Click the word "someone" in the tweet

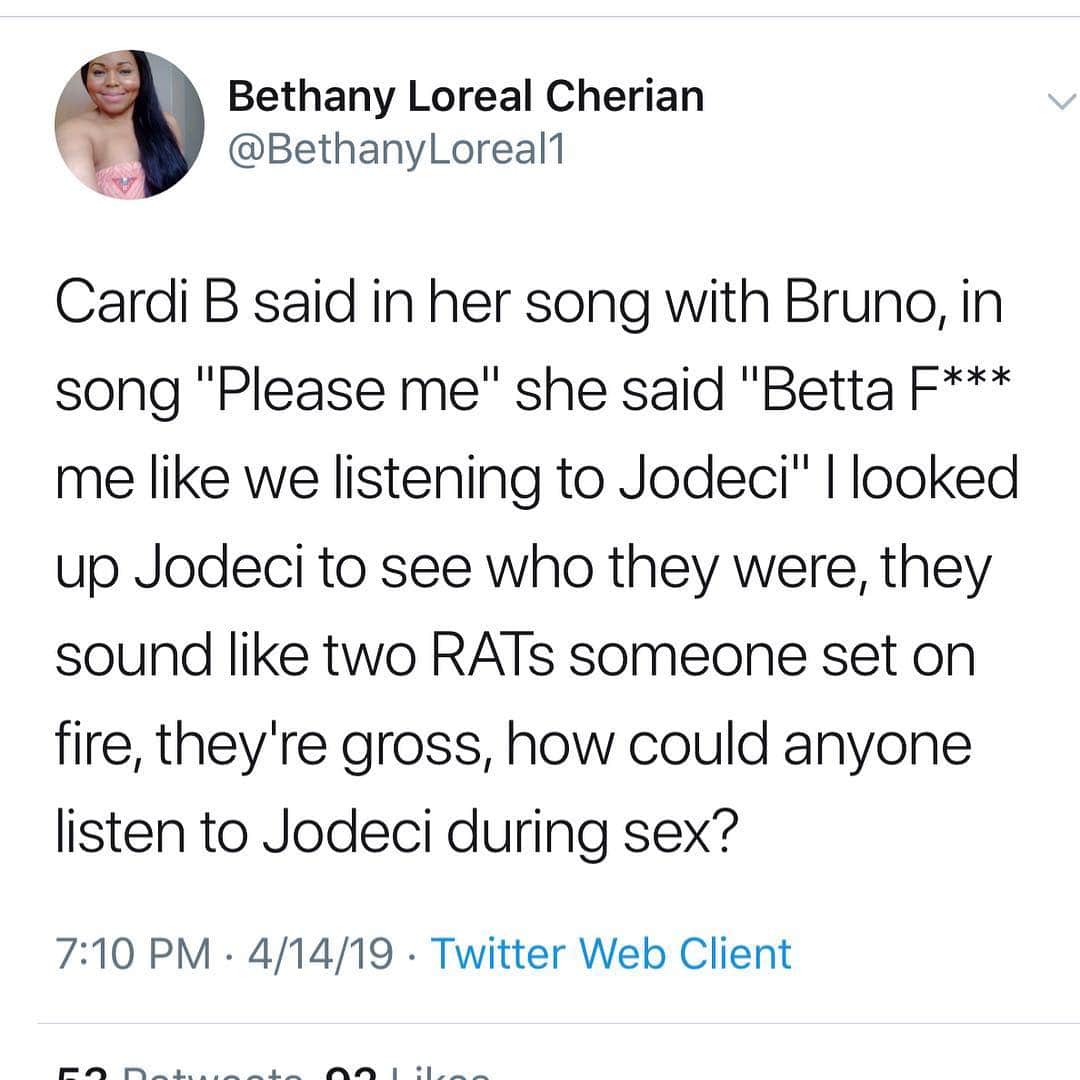click(687, 656)
